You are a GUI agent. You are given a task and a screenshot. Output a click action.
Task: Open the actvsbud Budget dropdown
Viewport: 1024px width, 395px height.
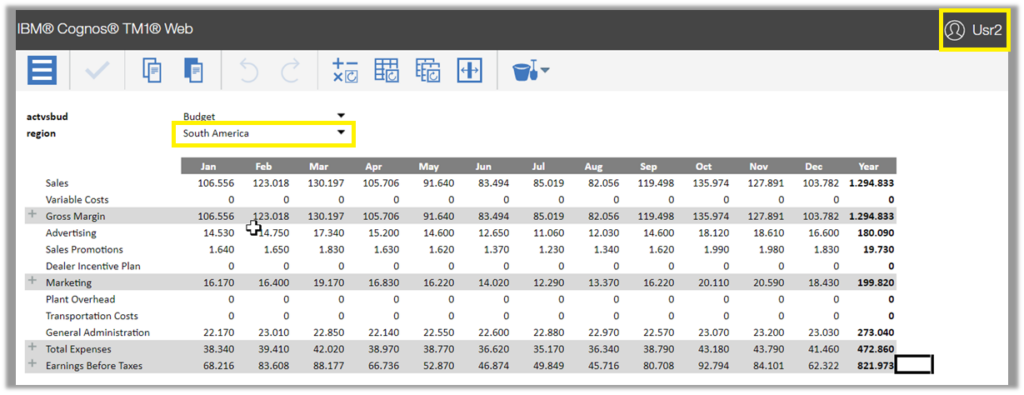click(x=264, y=116)
